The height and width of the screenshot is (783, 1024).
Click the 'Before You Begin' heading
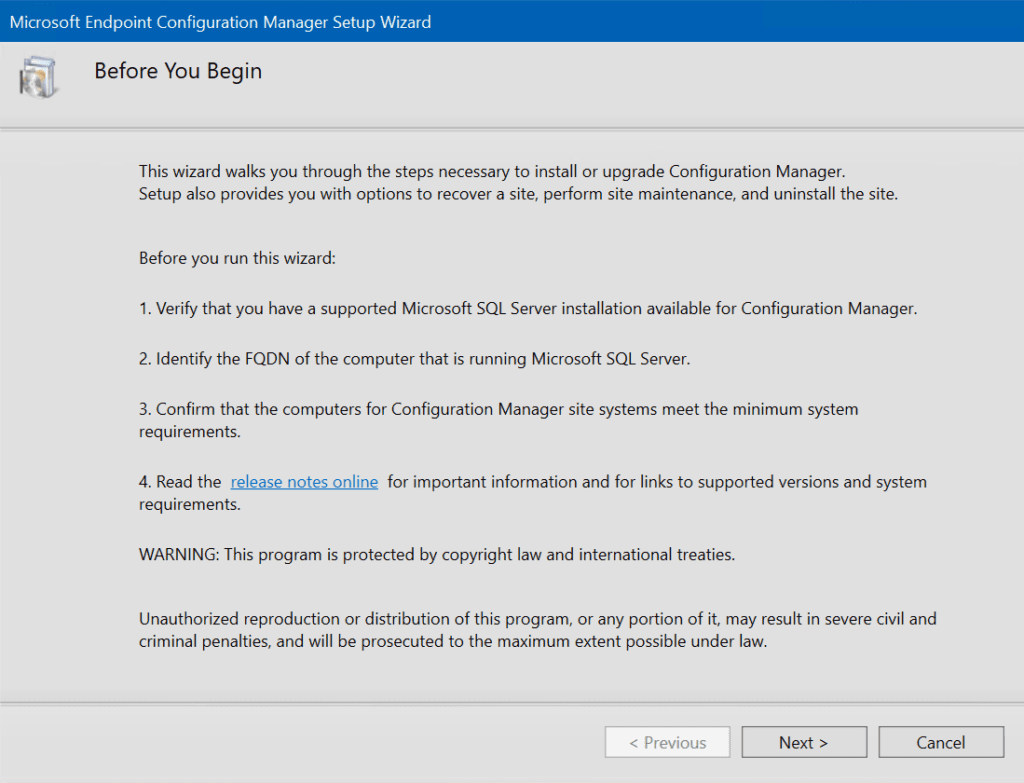pos(178,71)
